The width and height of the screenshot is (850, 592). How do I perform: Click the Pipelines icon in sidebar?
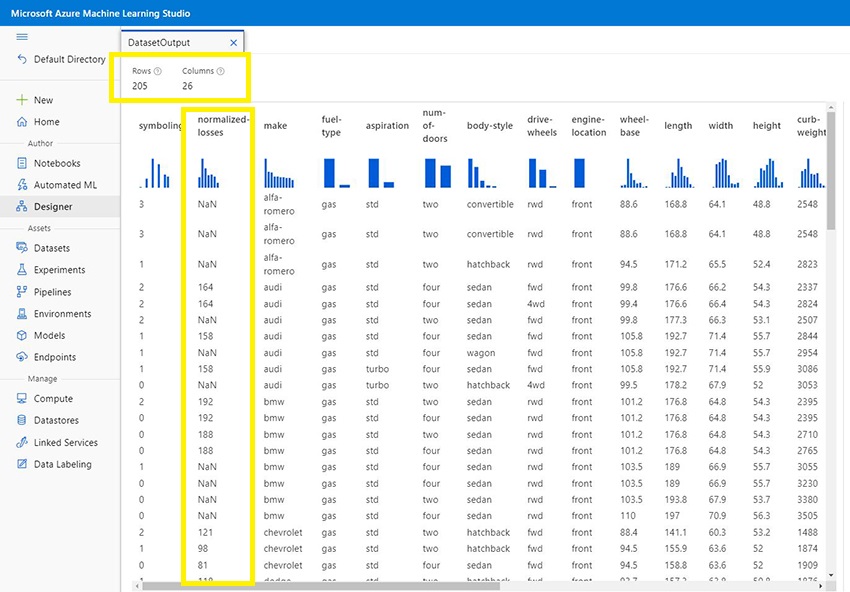[22, 292]
